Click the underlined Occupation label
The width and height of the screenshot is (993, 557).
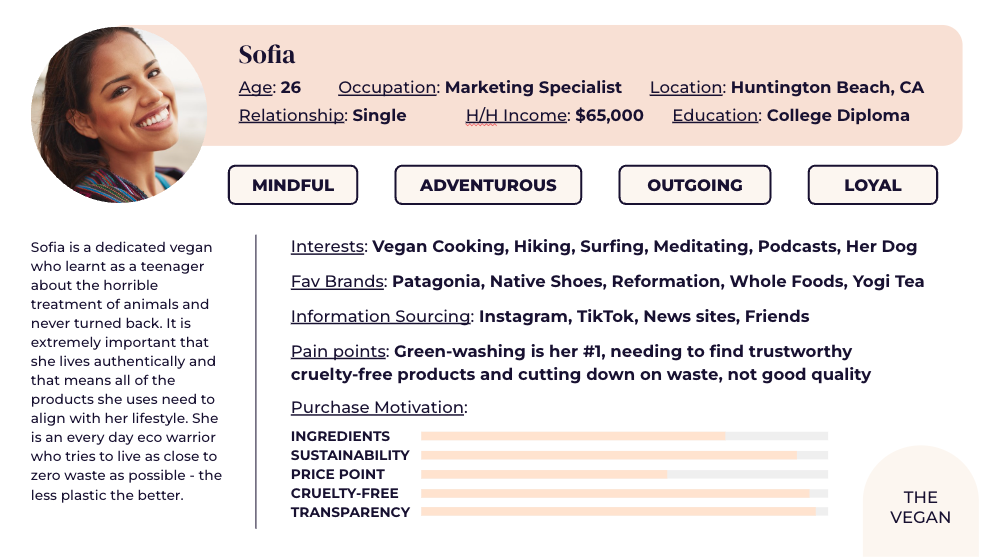pyautogui.click(x=387, y=88)
